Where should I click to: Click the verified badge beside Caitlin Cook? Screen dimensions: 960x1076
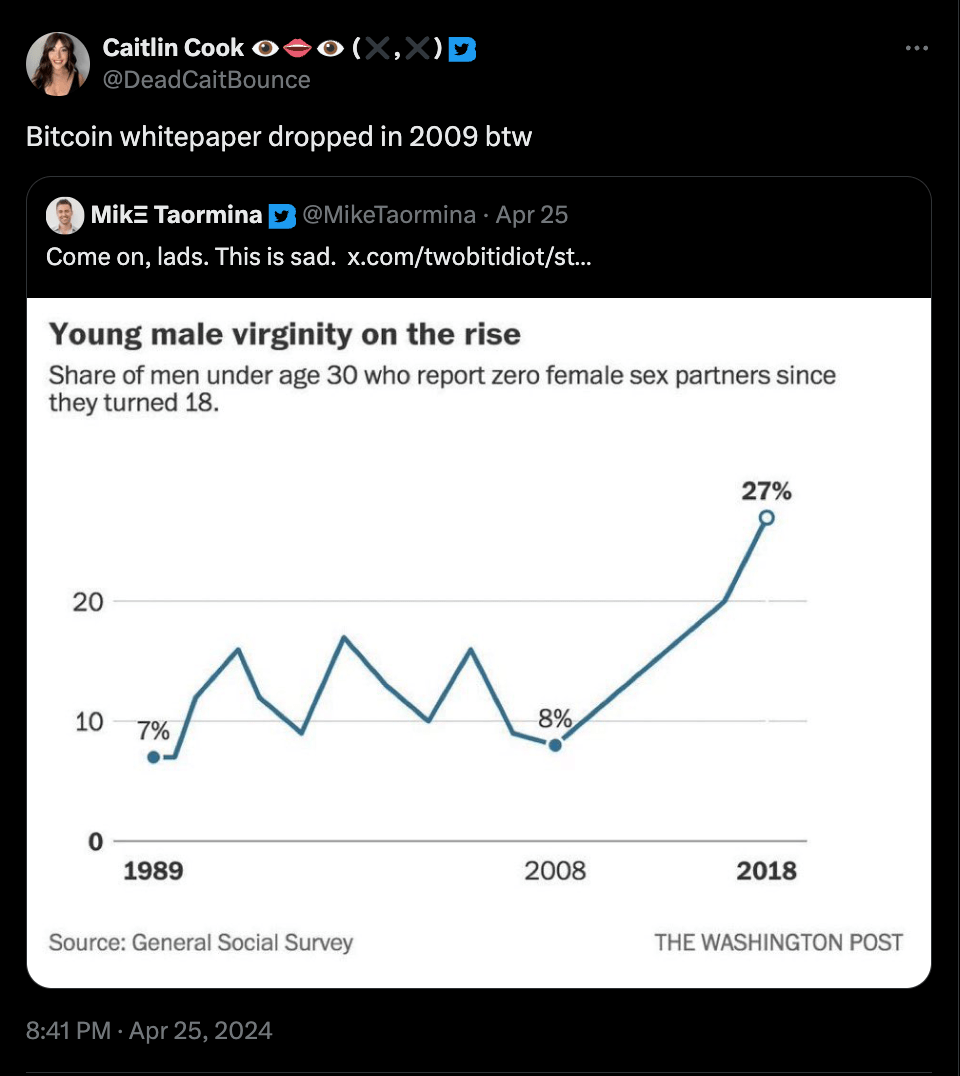click(x=463, y=48)
